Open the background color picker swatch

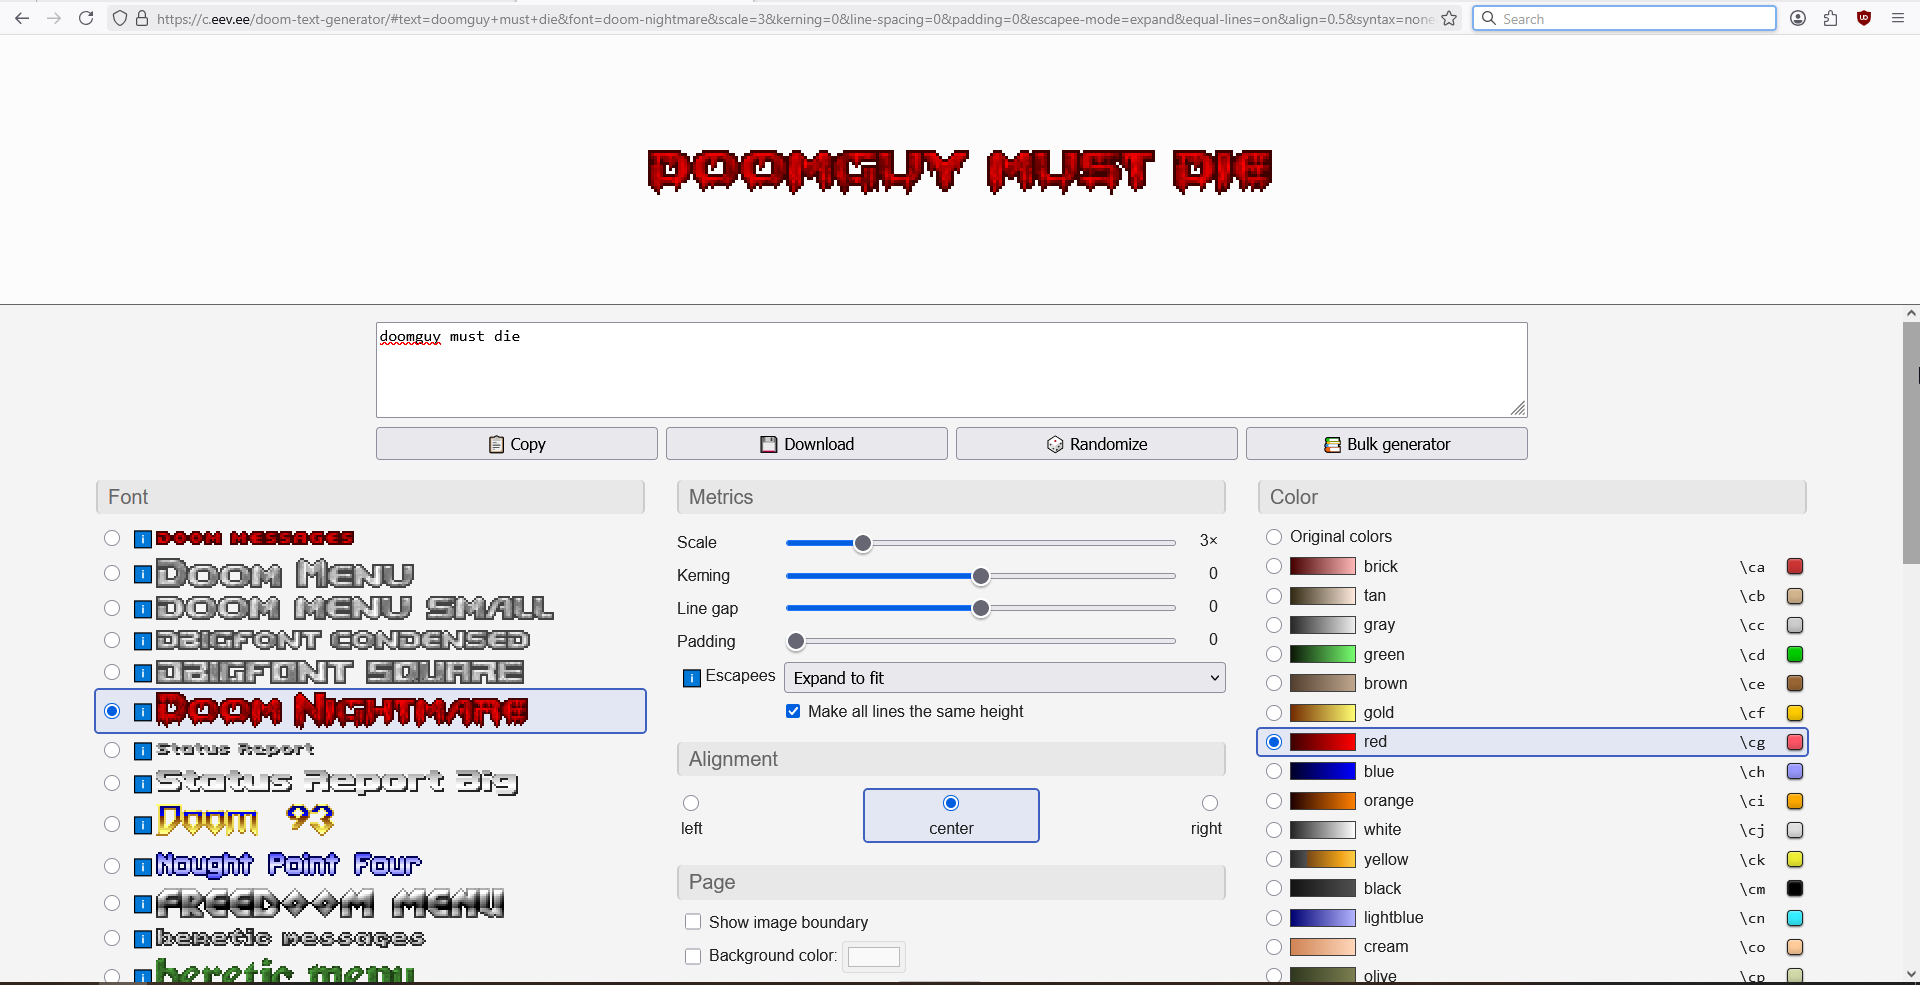874,957
